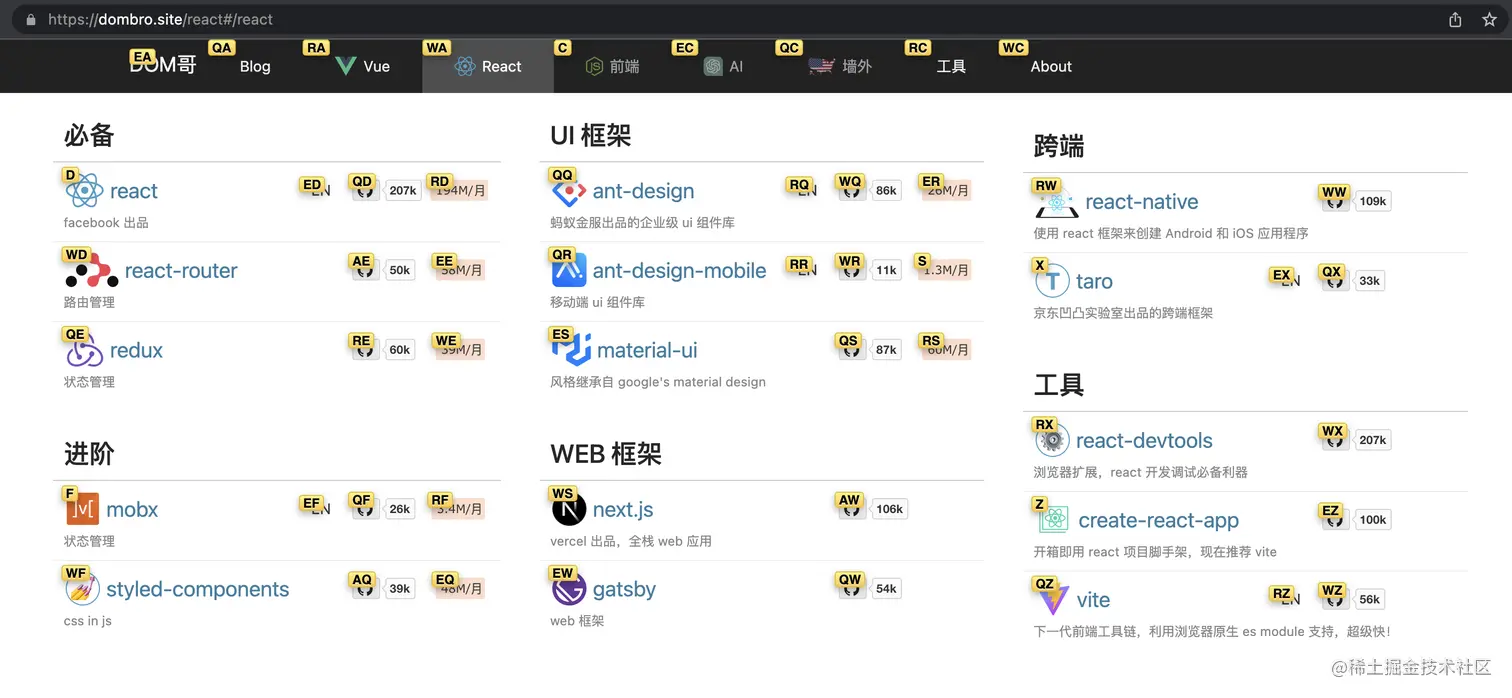
Task: Open the ant-design-mobile link
Action: pos(680,271)
